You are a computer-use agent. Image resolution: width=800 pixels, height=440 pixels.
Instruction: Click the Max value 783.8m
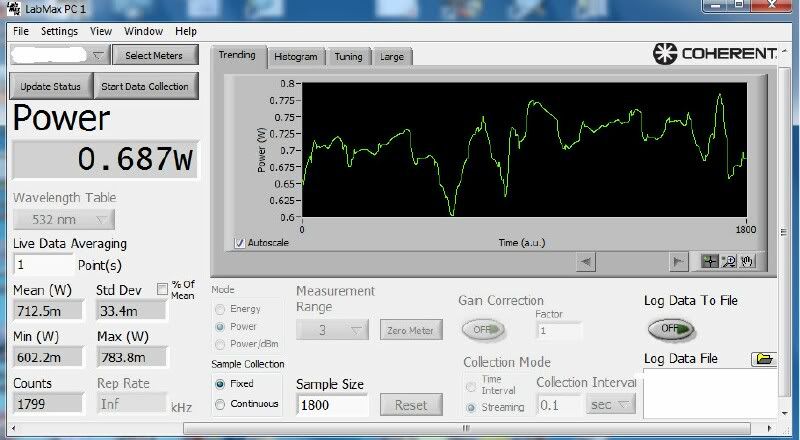[132, 357]
